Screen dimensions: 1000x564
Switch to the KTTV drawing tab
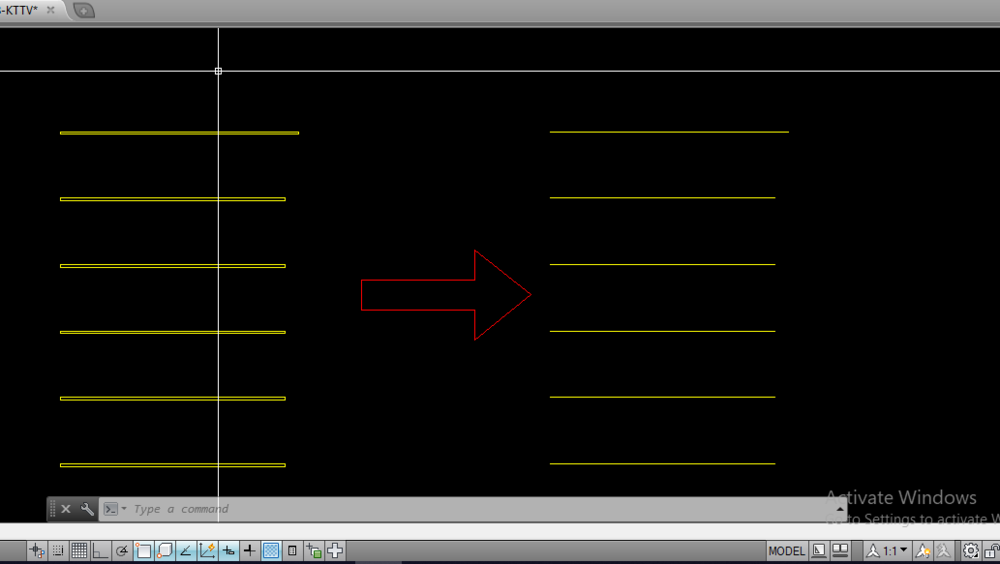(x=22, y=10)
